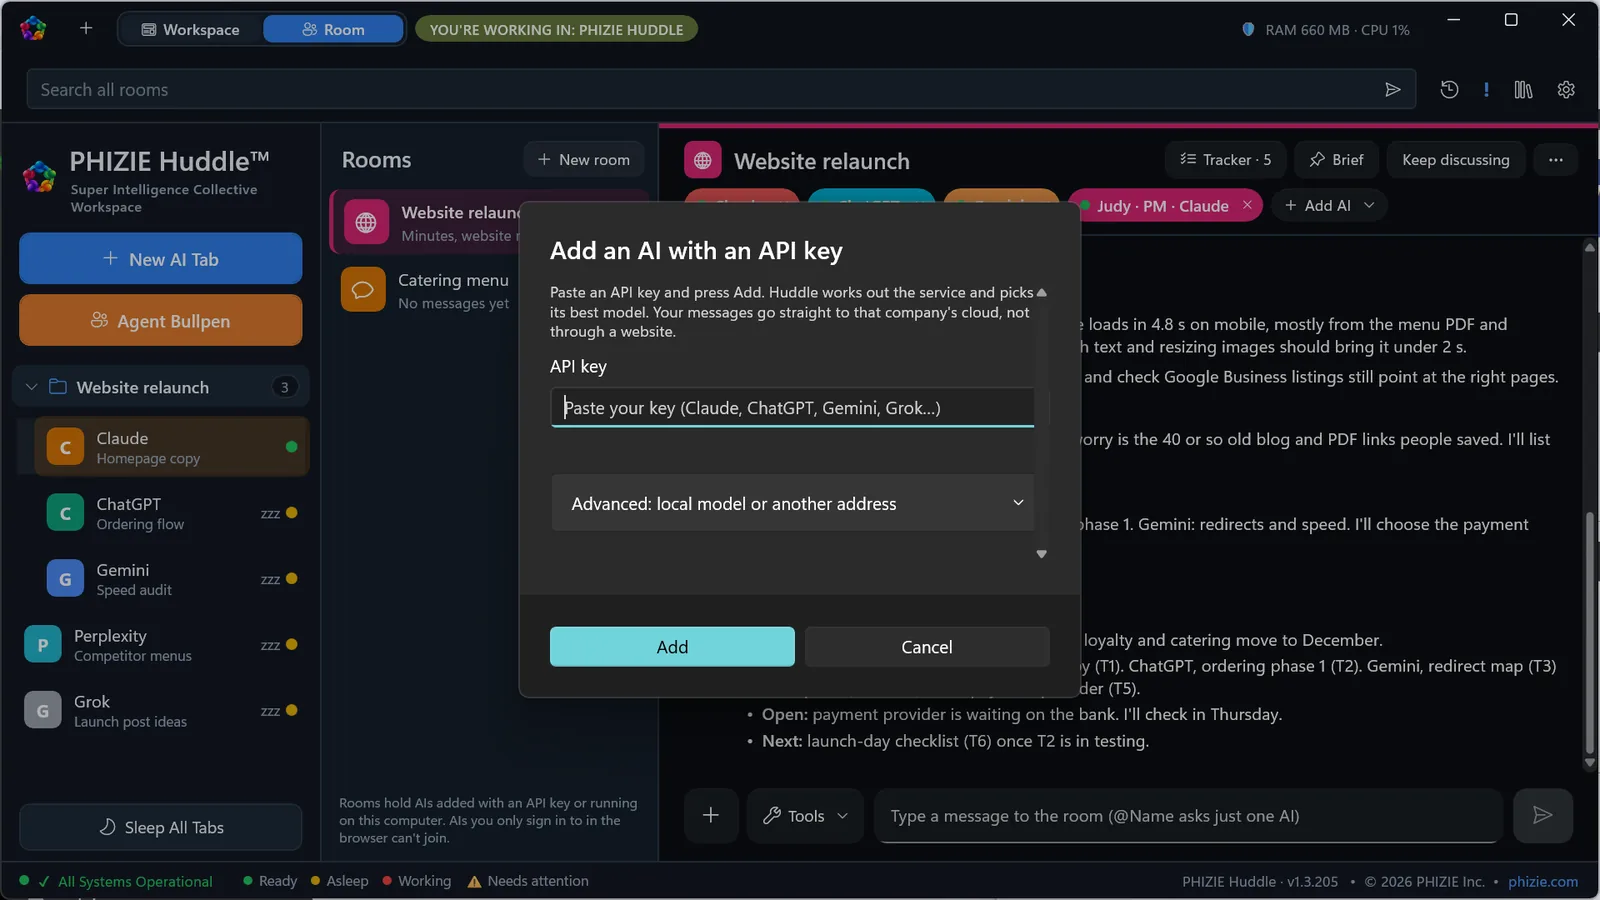
Task: Open the library shelves icon
Action: click(x=1523, y=90)
